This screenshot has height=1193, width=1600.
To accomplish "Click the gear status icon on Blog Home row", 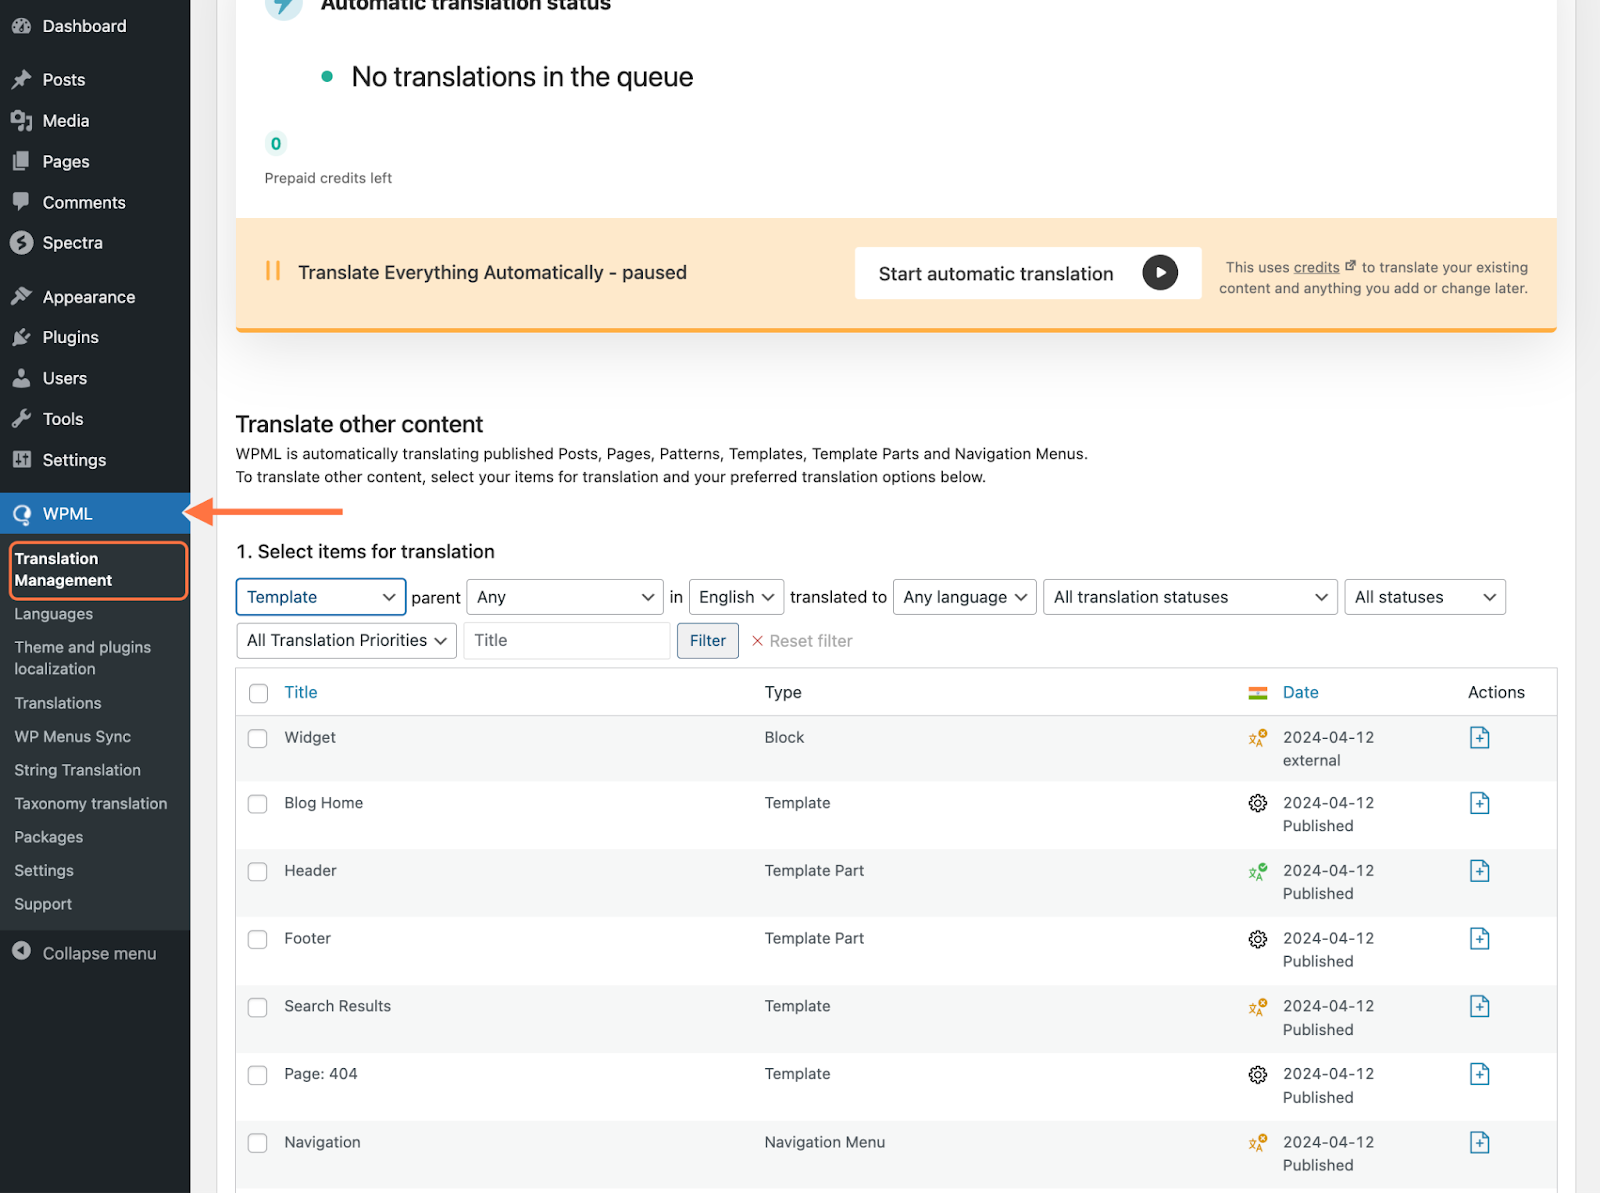I will pyautogui.click(x=1257, y=803).
